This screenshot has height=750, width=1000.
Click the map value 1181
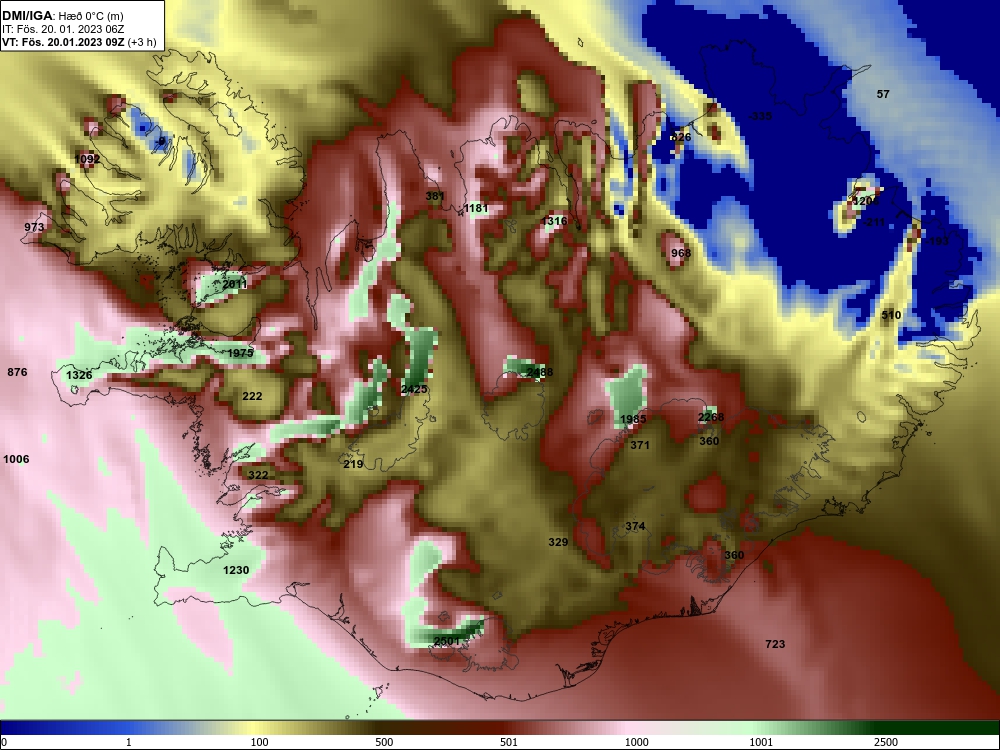click(x=476, y=208)
